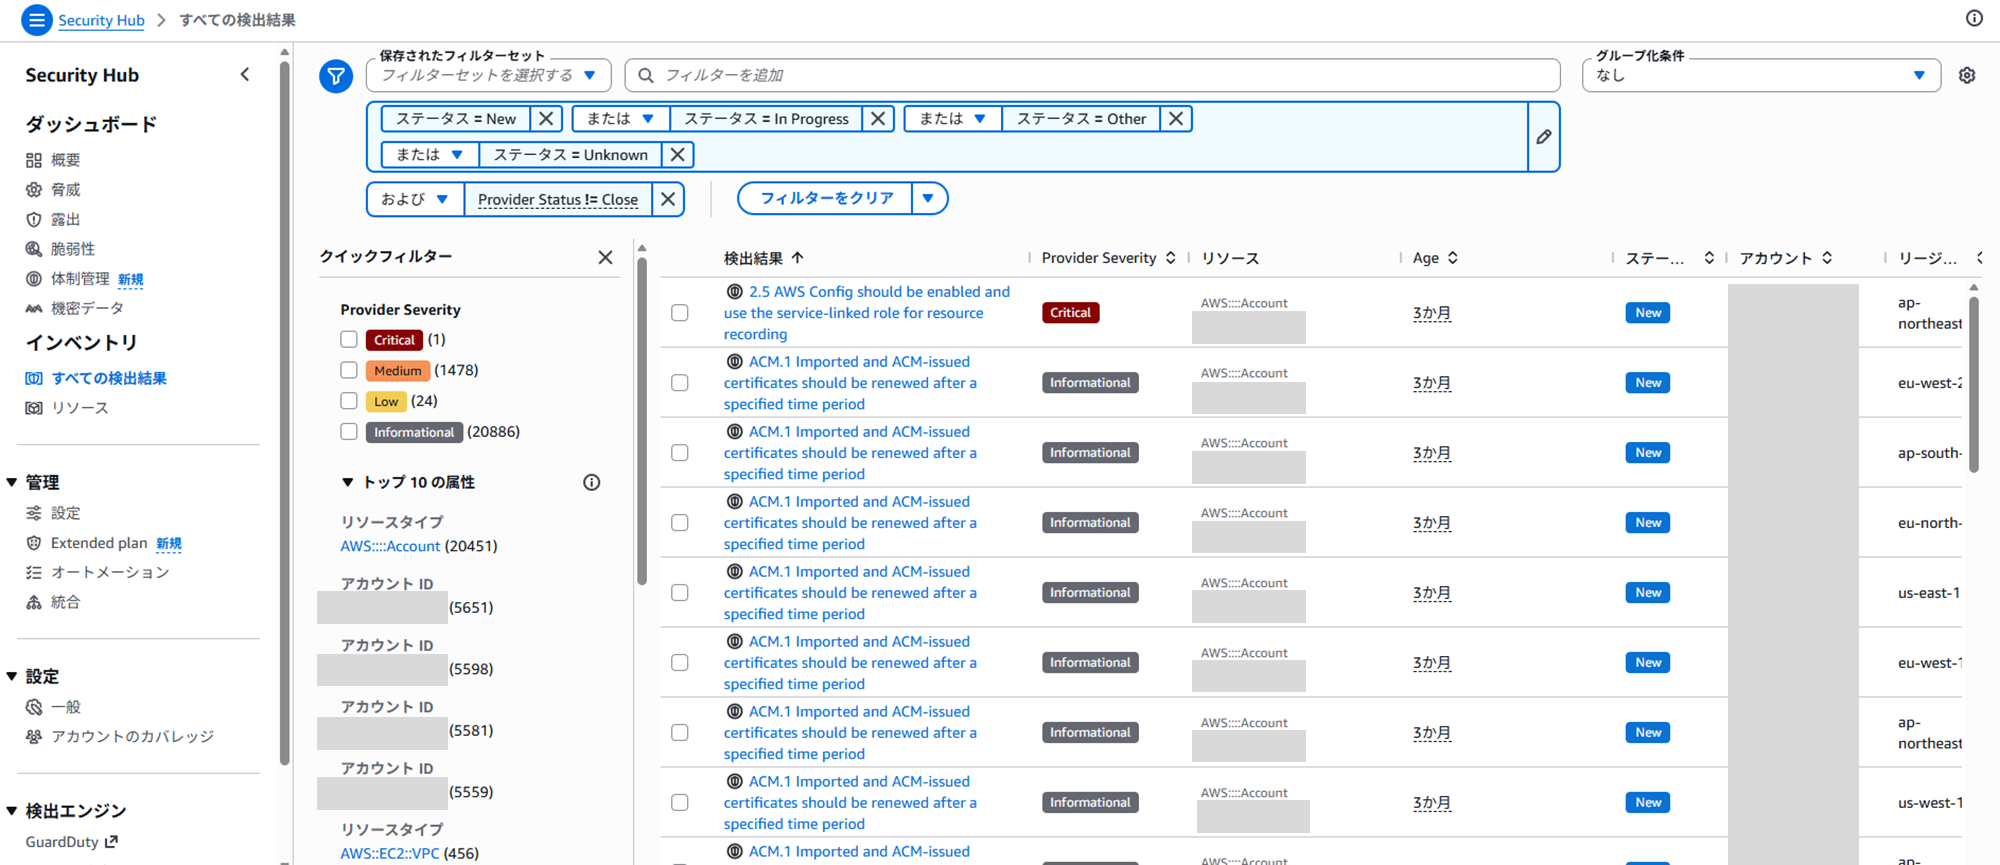2000x865 pixels.
Task: Open the グループ化条件 dropdown
Action: (1761, 75)
